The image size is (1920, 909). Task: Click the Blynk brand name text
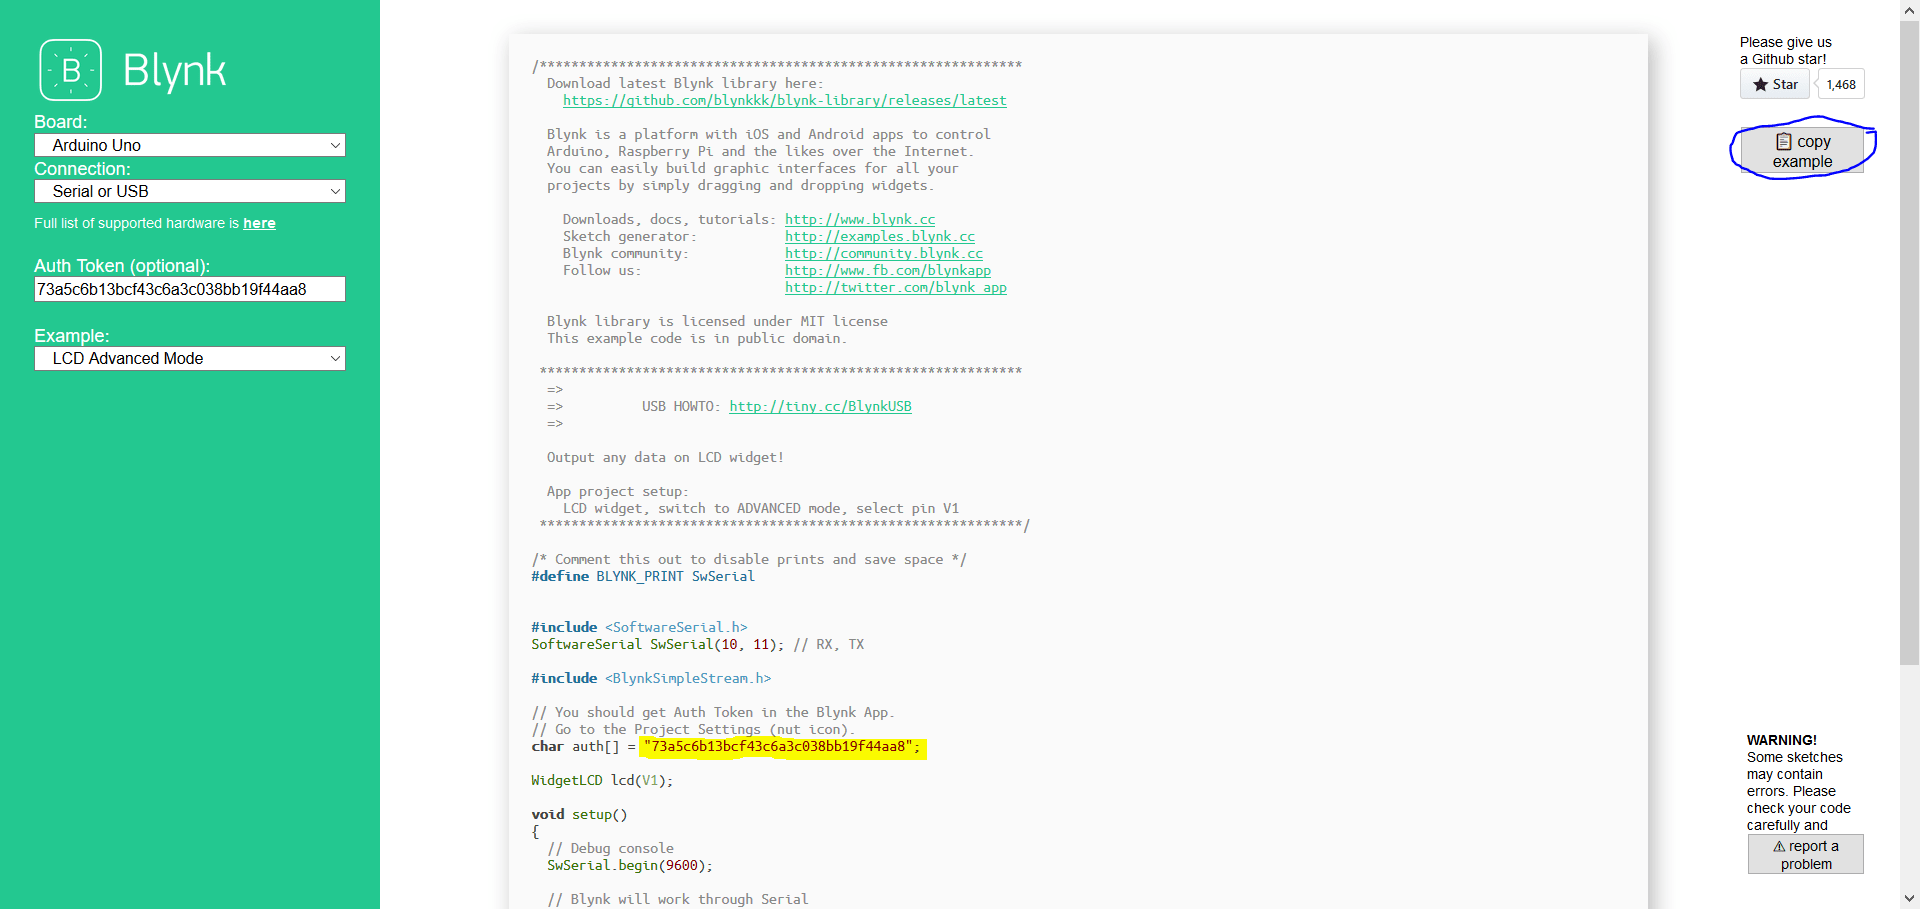point(174,71)
